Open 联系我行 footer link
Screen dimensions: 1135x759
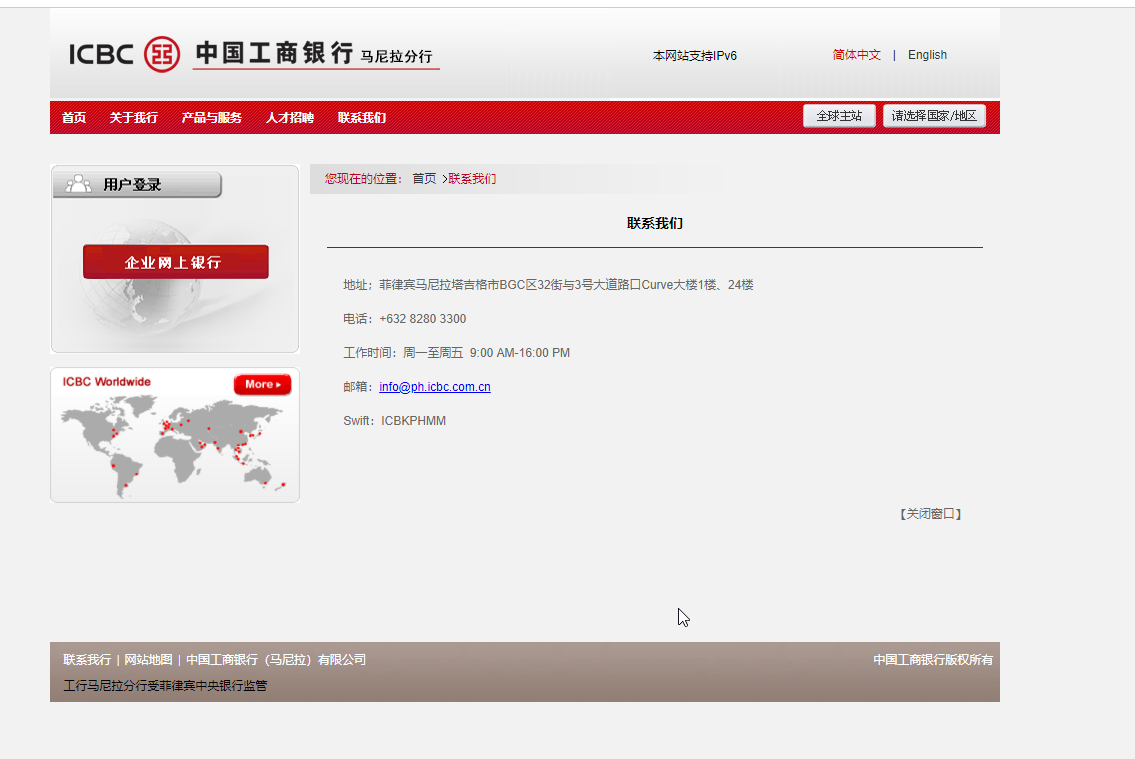click(x=87, y=660)
